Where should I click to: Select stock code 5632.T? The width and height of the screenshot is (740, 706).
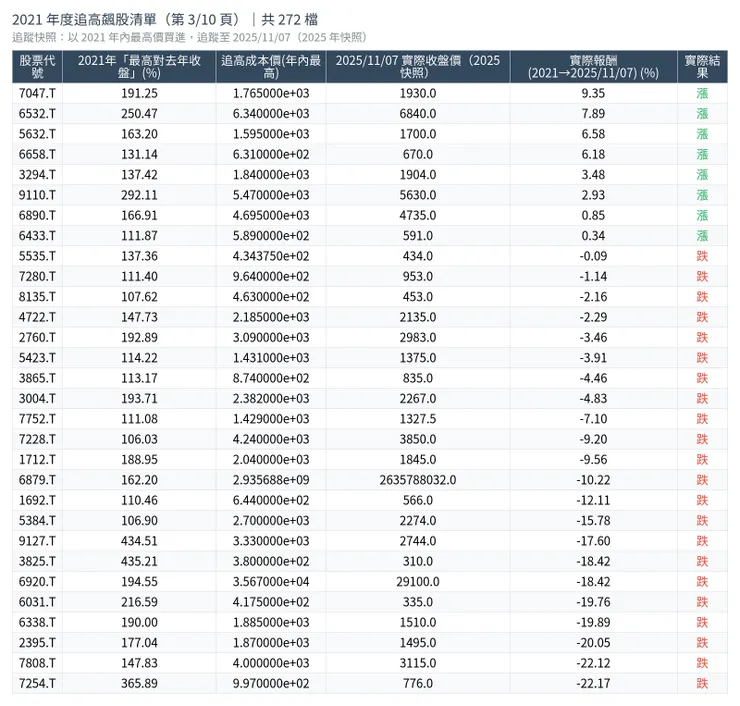tap(37, 134)
